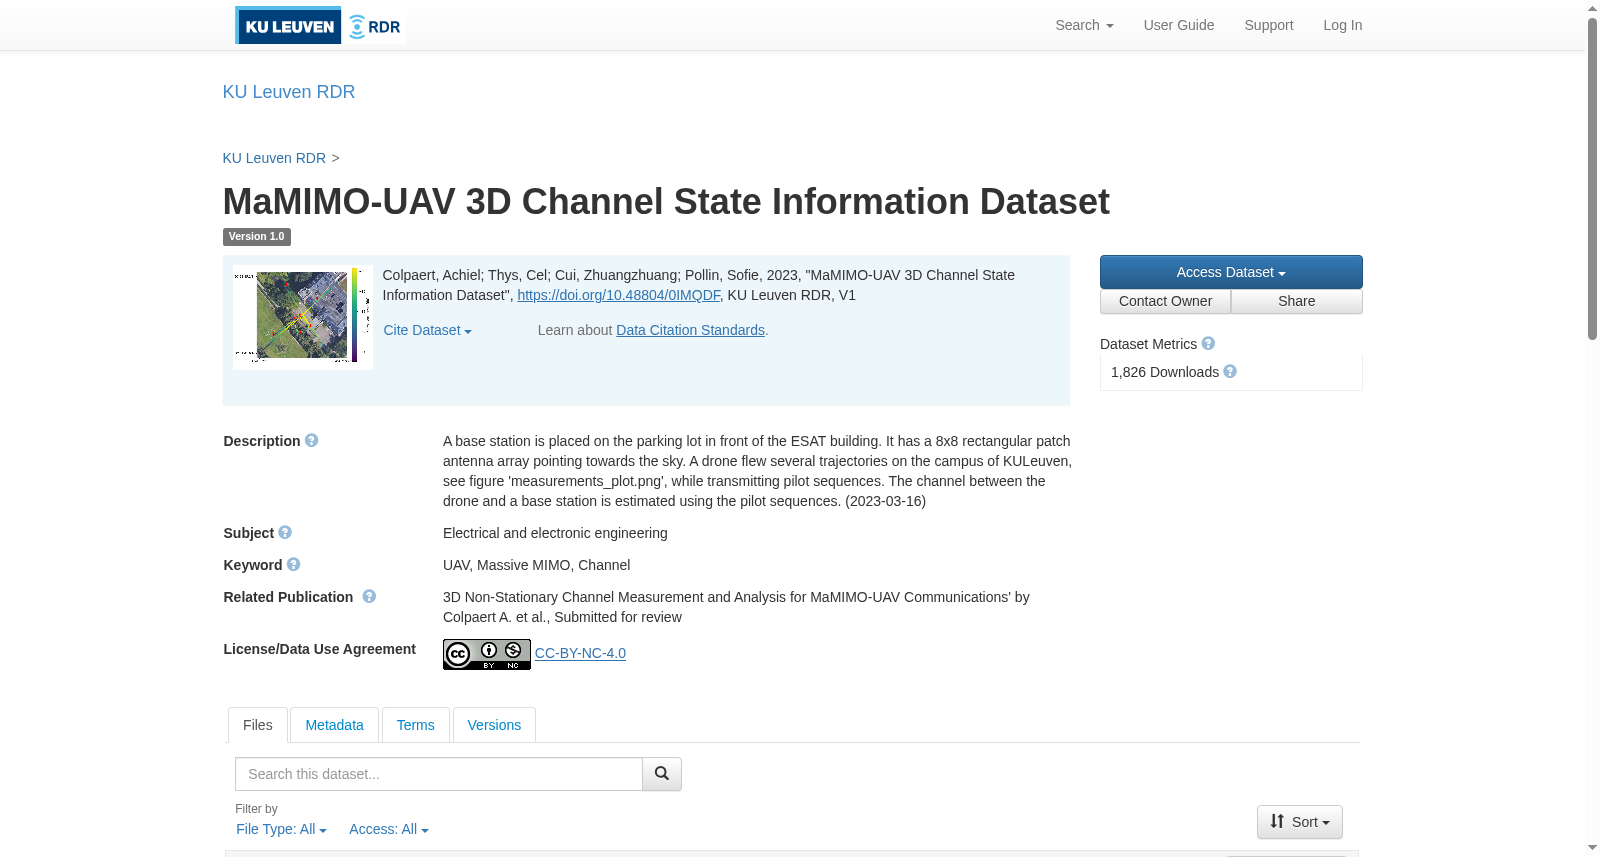Click the Share button
The width and height of the screenshot is (1600, 857).
[x=1297, y=301]
